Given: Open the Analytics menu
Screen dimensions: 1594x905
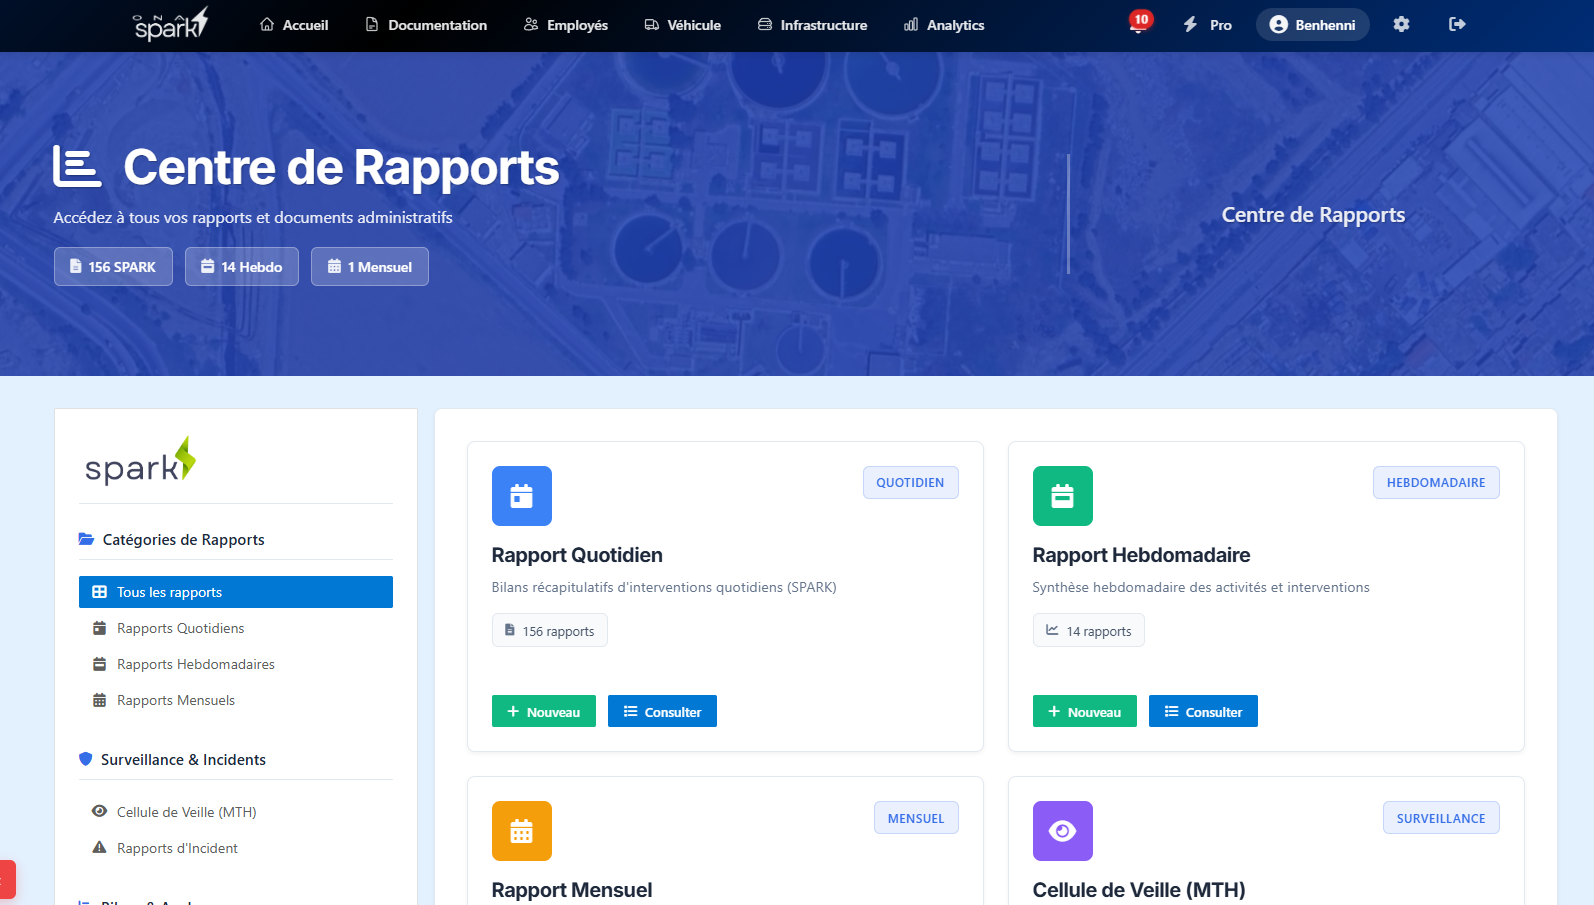Looking at the screenshot, I should coord(944,25).
